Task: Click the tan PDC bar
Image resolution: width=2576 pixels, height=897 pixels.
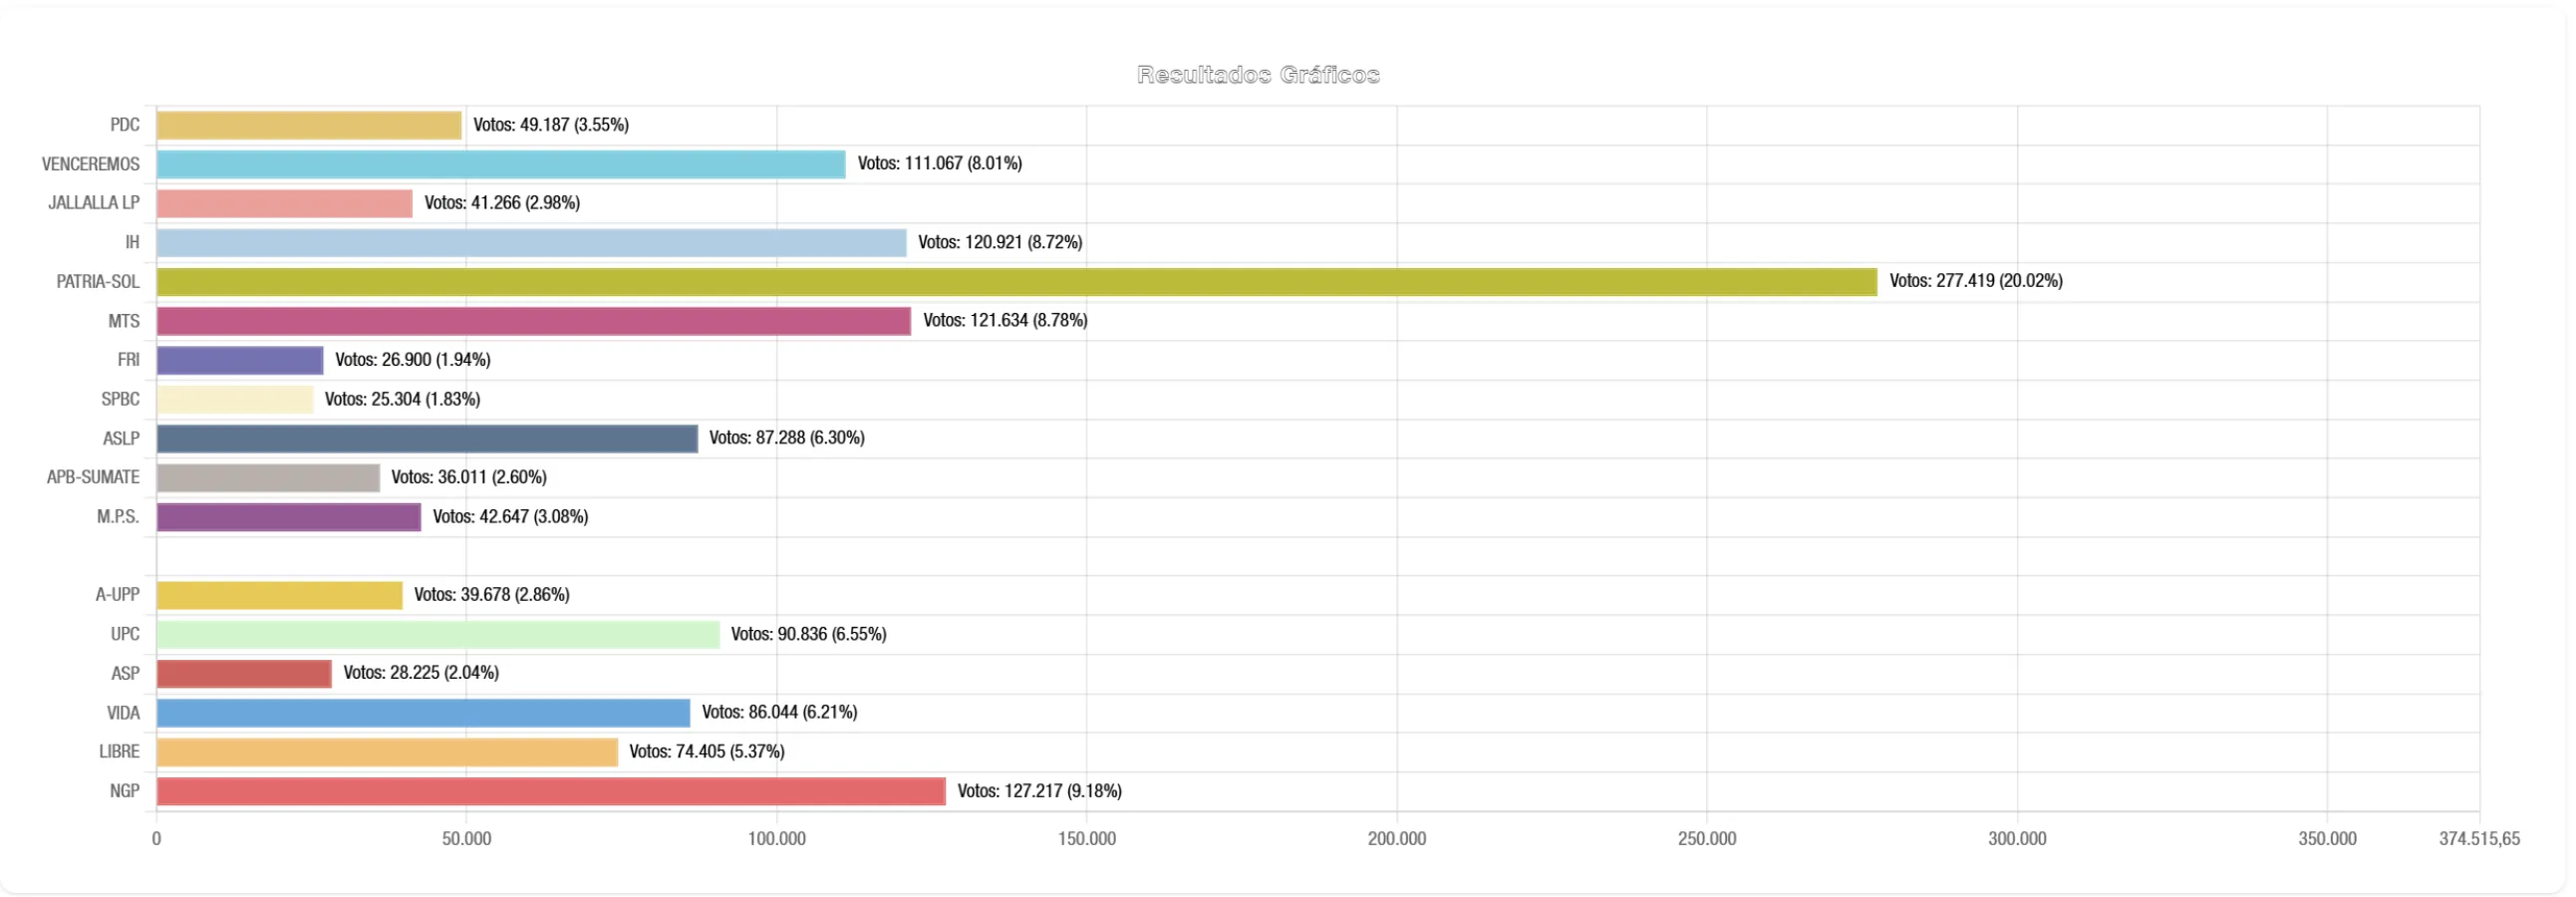Action: coord(309,125)
